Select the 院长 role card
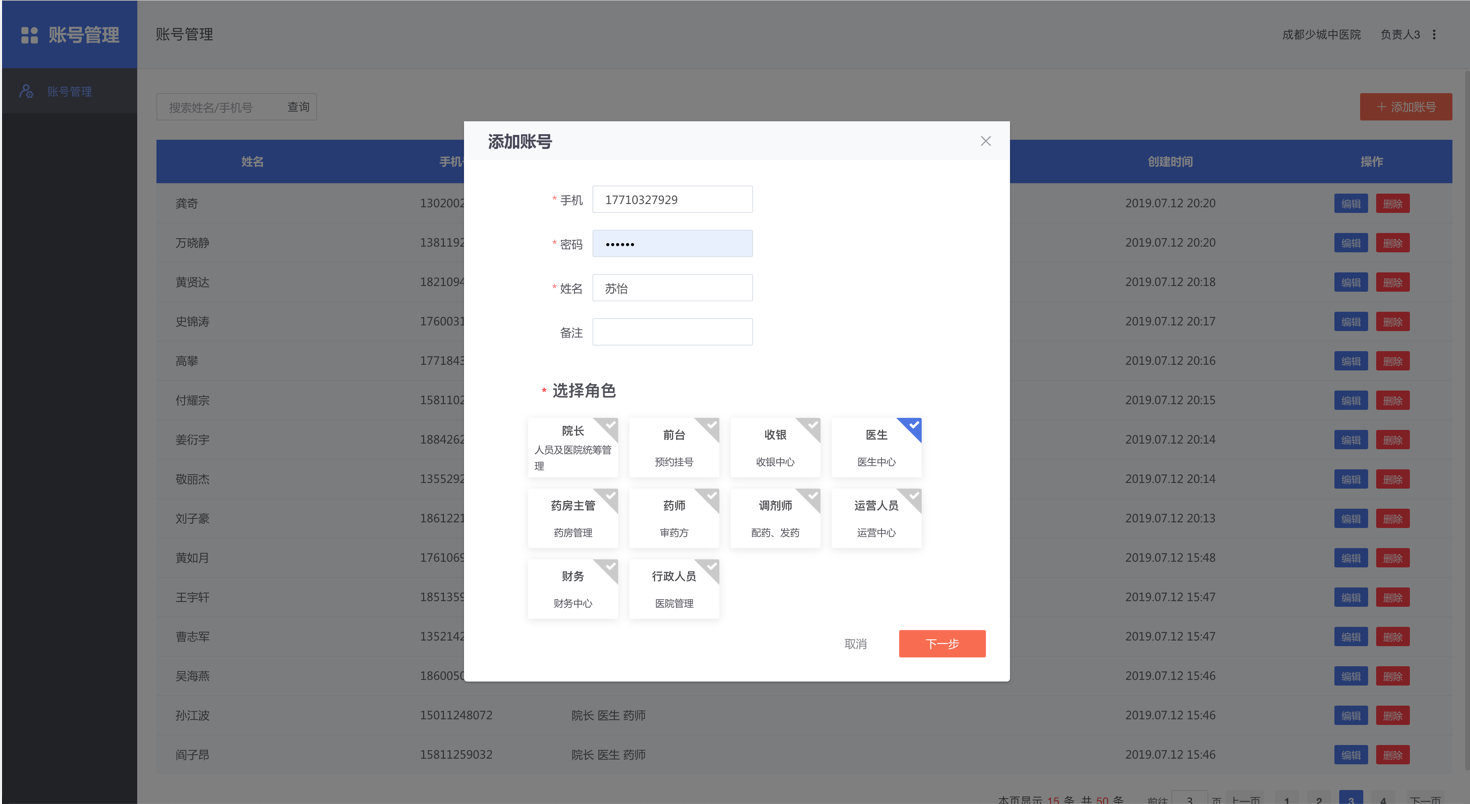 (573, 447)
